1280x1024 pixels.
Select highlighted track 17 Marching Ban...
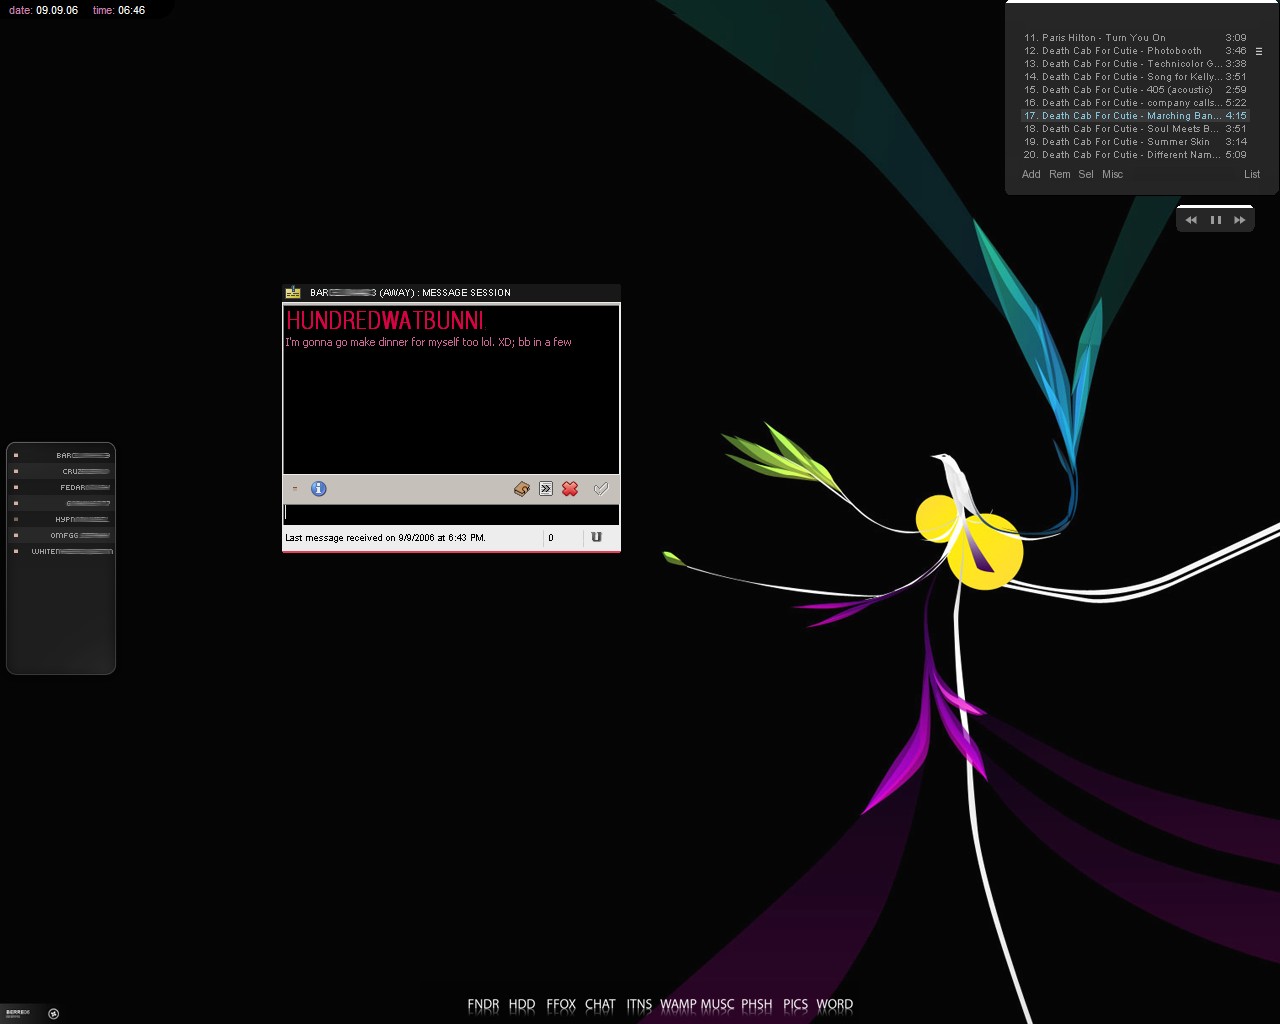(x=1135, y=116)
